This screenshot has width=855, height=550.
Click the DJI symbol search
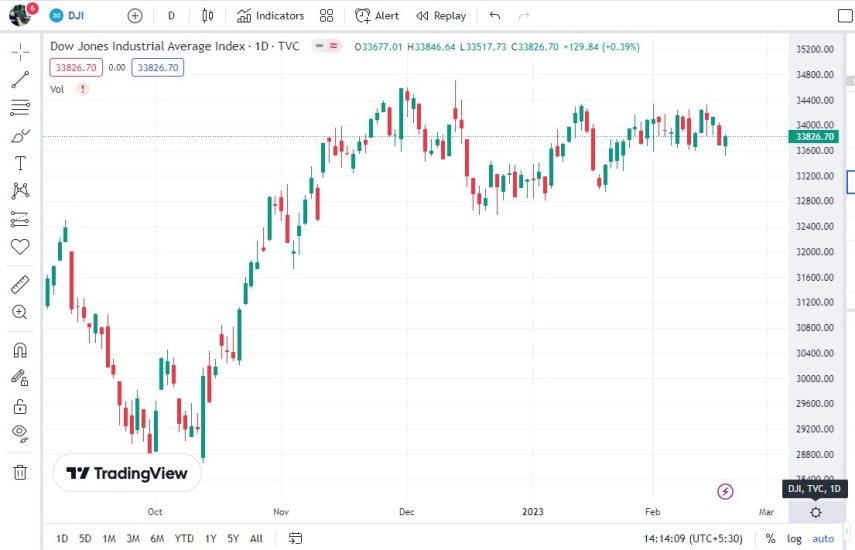click(x=67, y=15)
